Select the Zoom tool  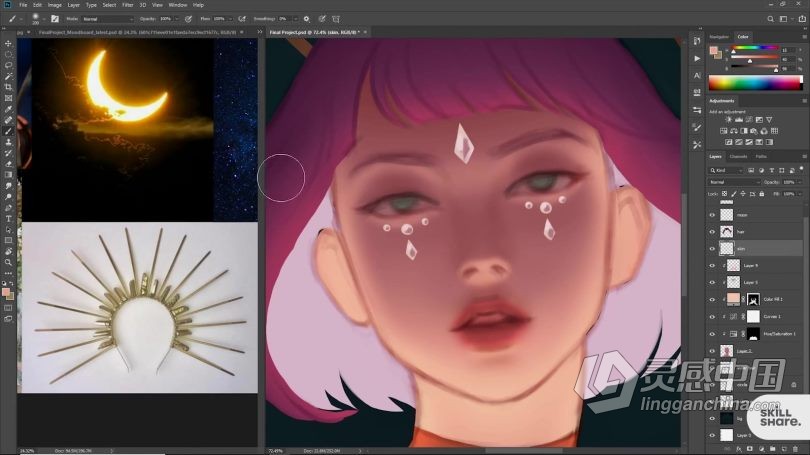pyautogui.click(x=8, y=262)
